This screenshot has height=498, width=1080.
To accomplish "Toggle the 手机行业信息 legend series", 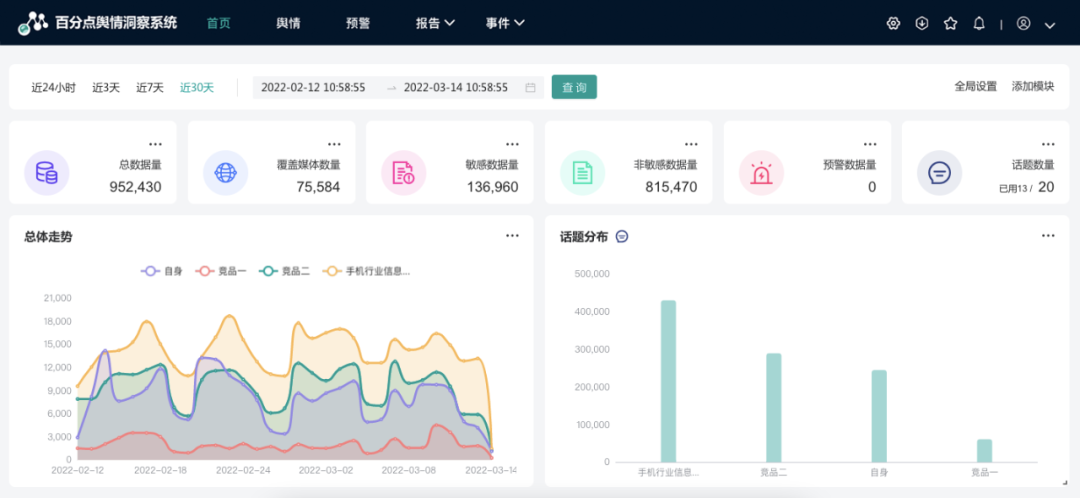I will click(366, 271).
